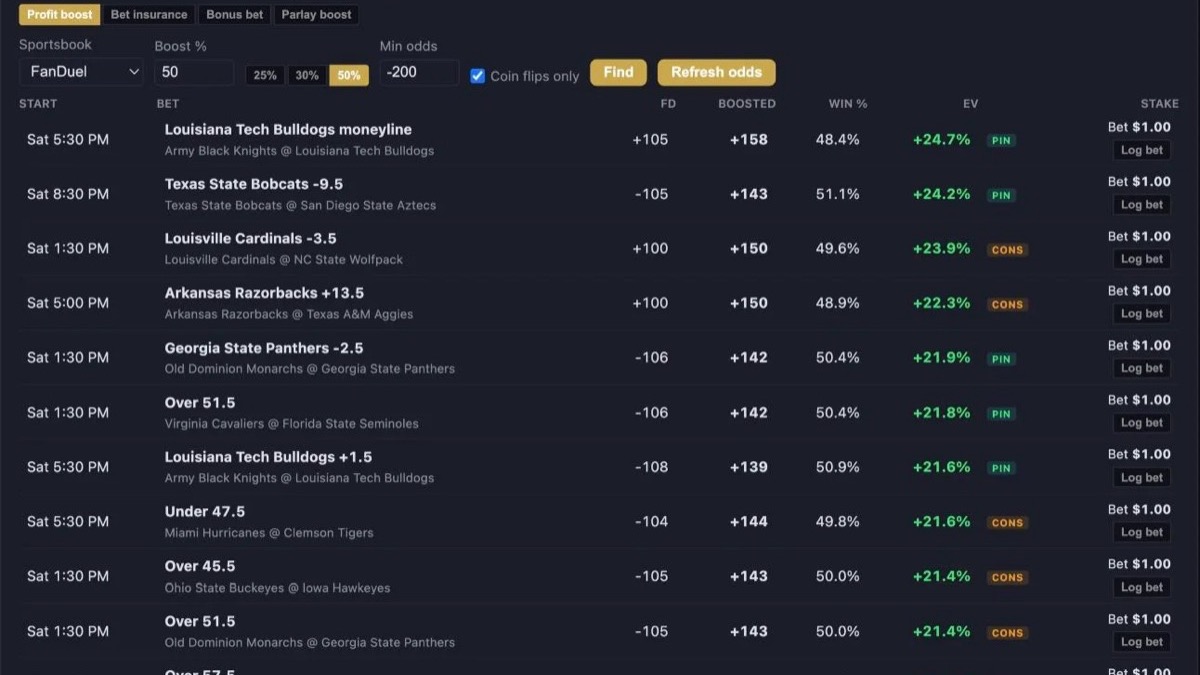Click the EV column header
Screen dimensions: 1200x675
coord(971,104)
